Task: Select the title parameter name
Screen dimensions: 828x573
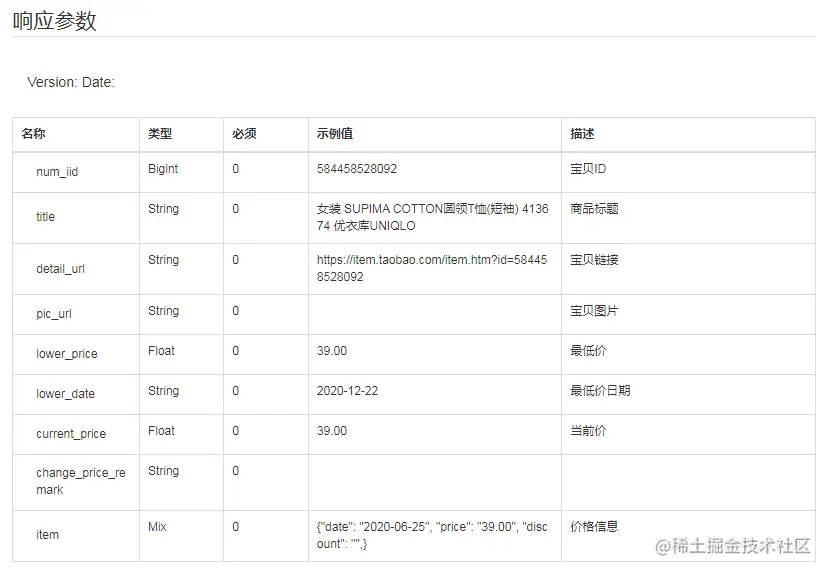Action: [x=45, y=217]
